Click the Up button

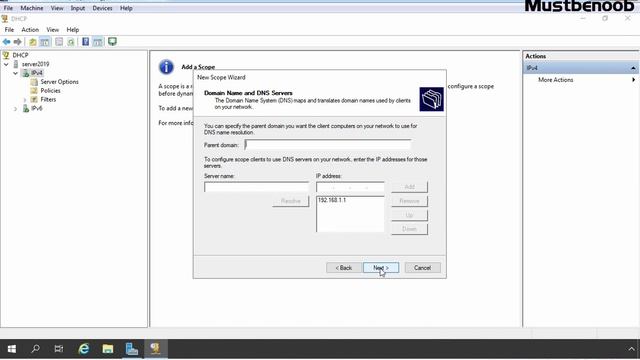(x=409, y=215)
